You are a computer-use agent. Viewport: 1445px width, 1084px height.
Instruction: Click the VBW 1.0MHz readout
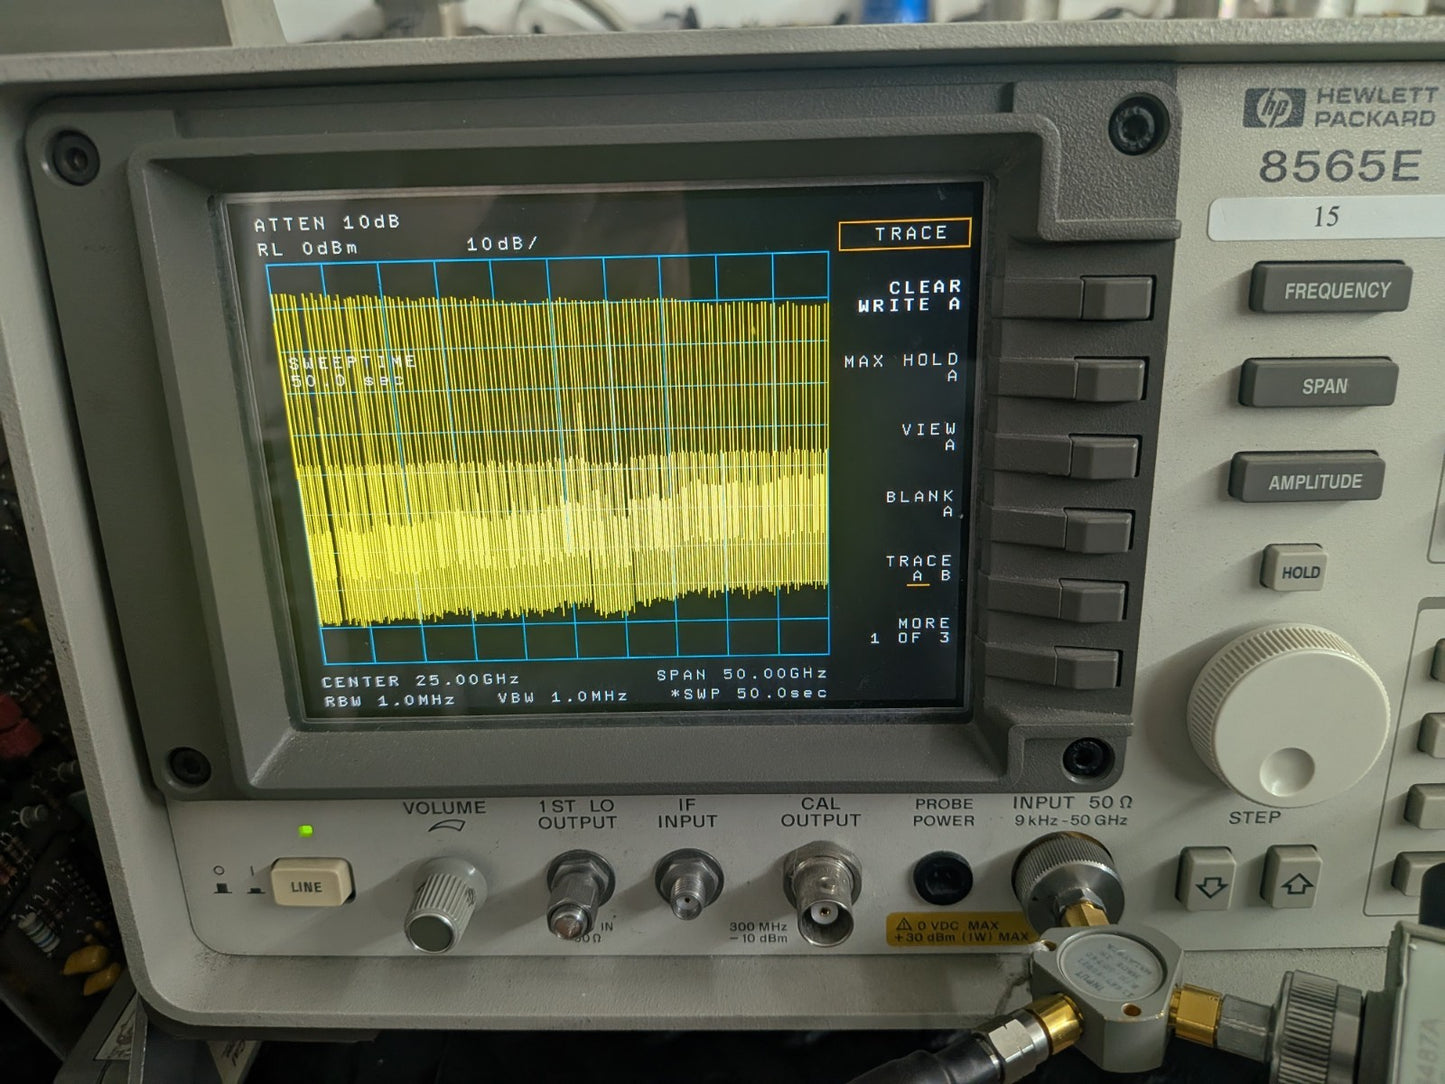point(563,697)
